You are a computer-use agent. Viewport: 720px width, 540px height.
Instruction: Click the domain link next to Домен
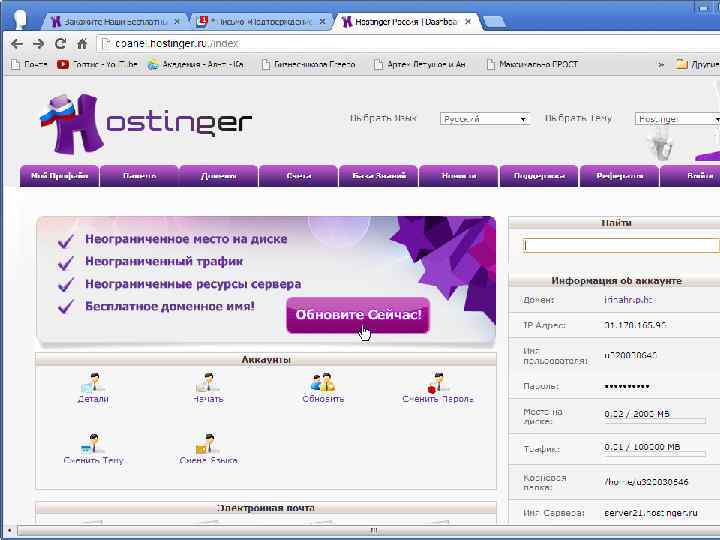[x=629, y=300]
